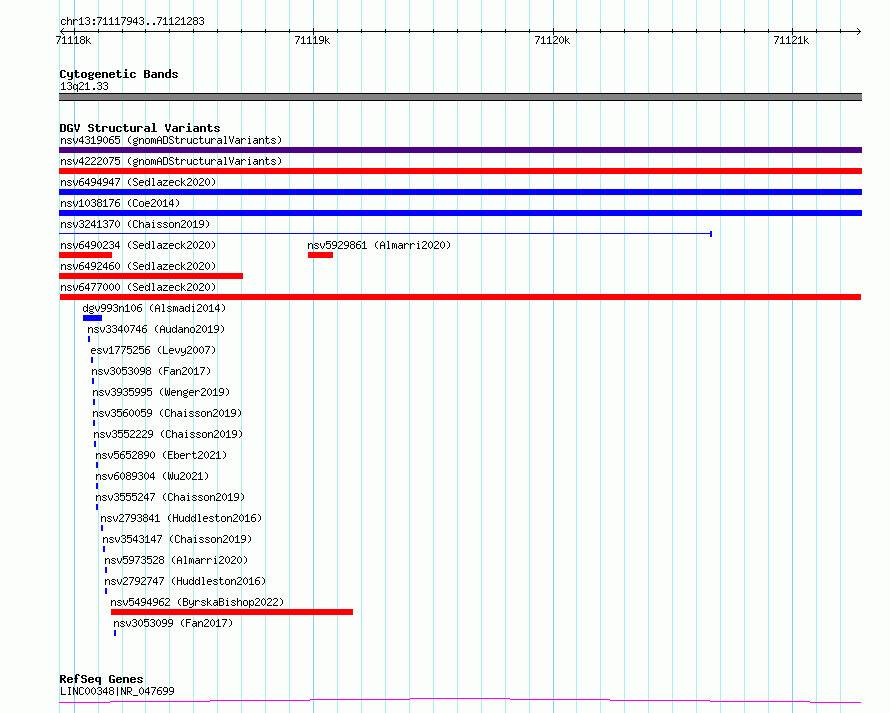Click the chr13:71117943..71121283 coordinate label
Screen dimensions: 890x713
[132, 21]
